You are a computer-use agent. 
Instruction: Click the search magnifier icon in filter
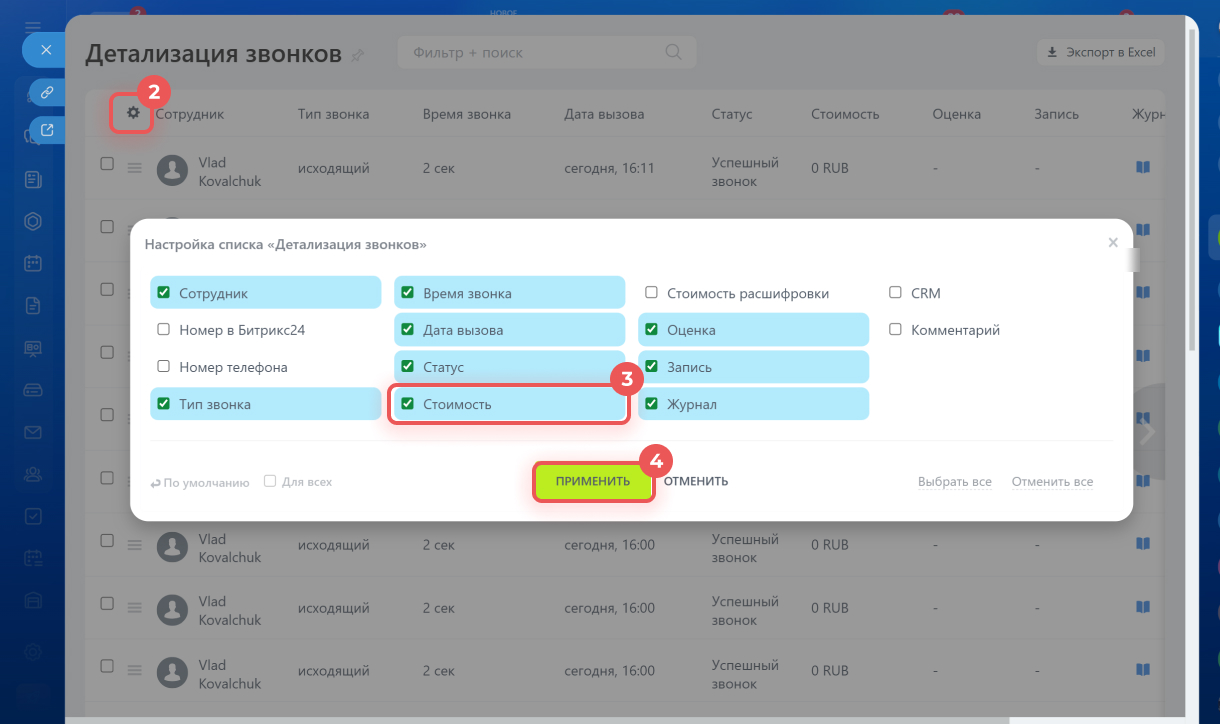[674, 52]
